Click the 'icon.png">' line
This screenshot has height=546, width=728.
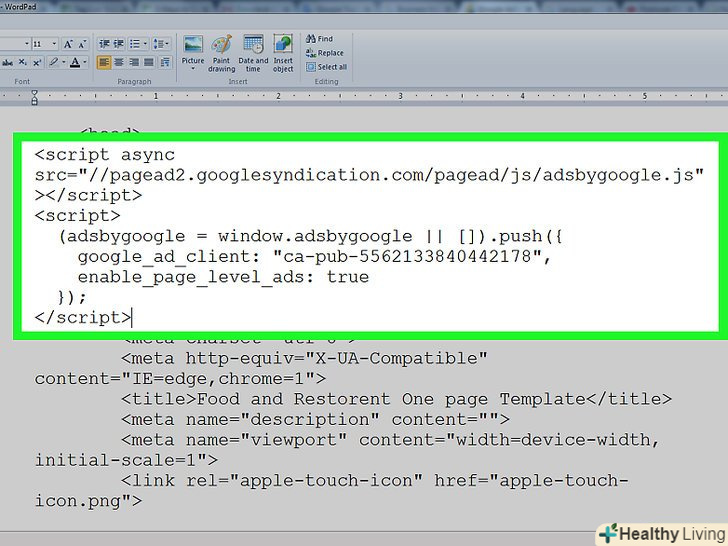click(x=88, y=501)
